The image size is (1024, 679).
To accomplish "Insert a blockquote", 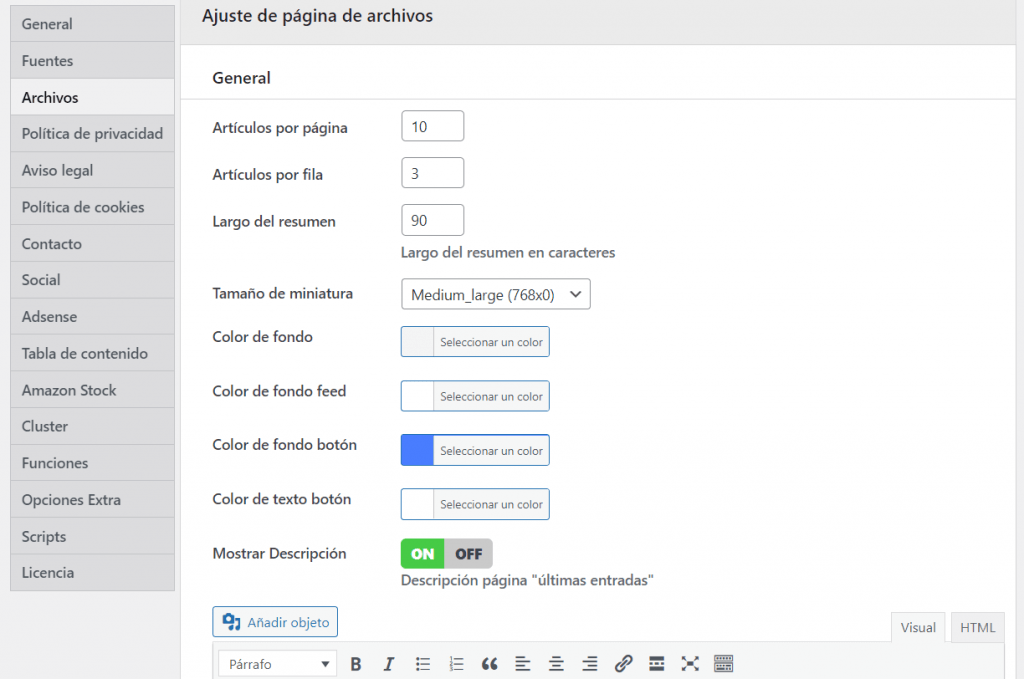I will (490, 664).
